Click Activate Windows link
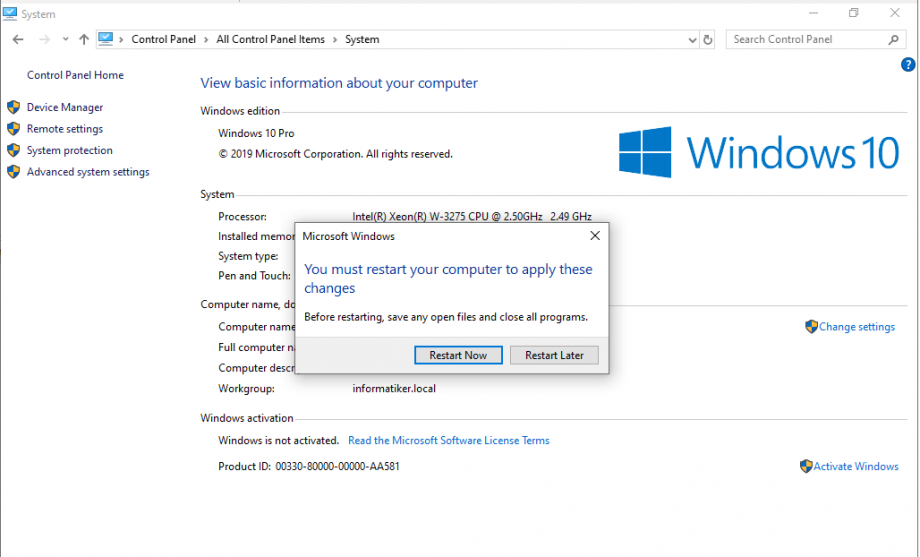 click(855, 467)
